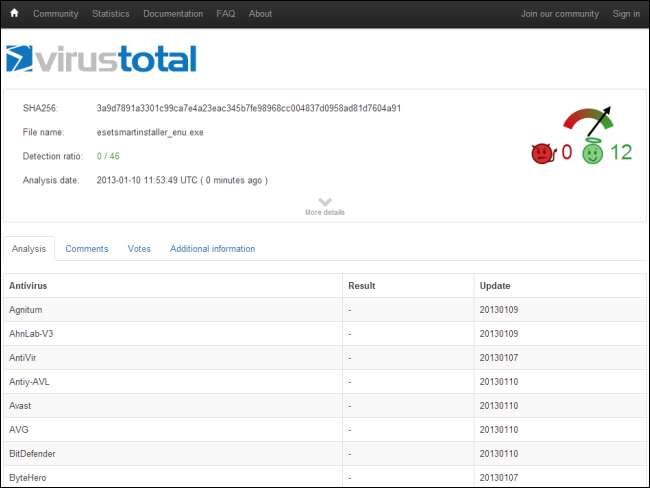Click the green angel harmless vote icon
This screenshot has height=488, width=650.
click(x=593, y=153)
